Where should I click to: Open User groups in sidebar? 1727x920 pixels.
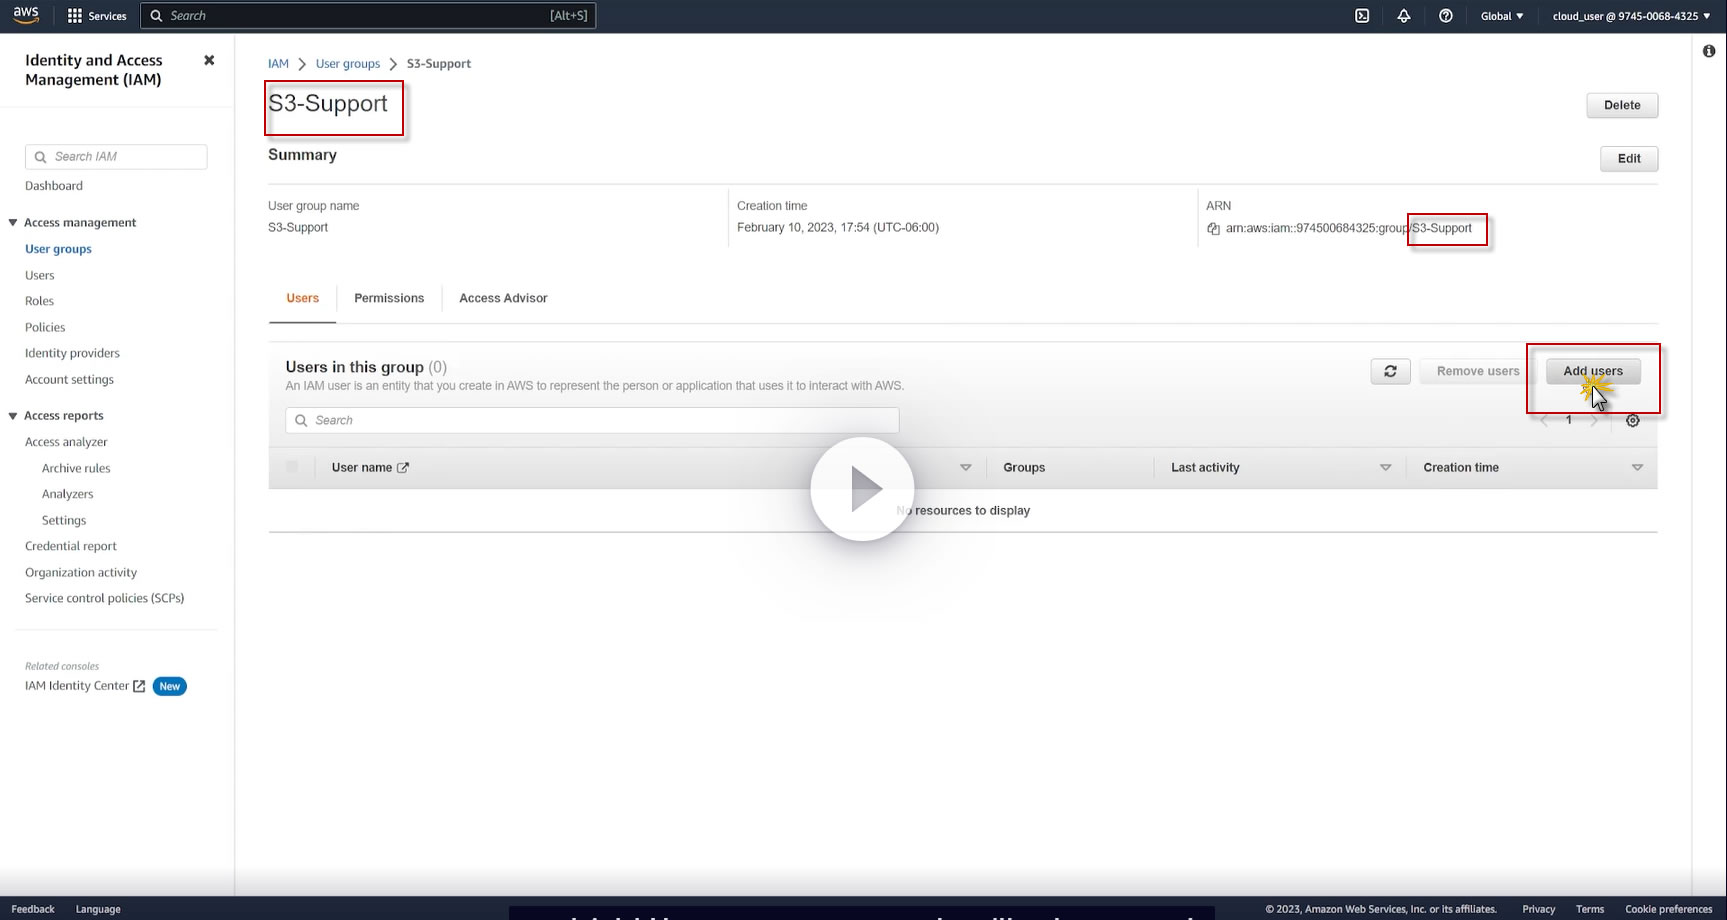[x=58, y=249]
